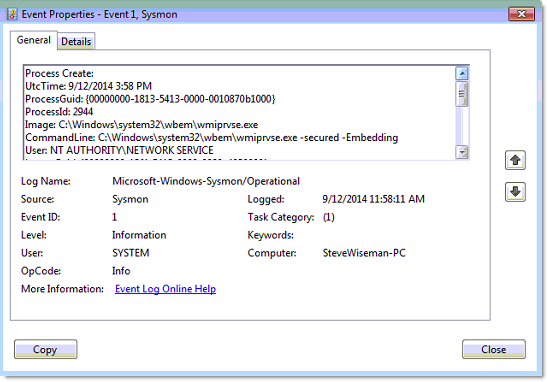Image resolution: width=548 pixels, height=382 pixels.
Task: Click the UtcTime 9/12/2014 3:58 PM line
Action: (88, 86)
